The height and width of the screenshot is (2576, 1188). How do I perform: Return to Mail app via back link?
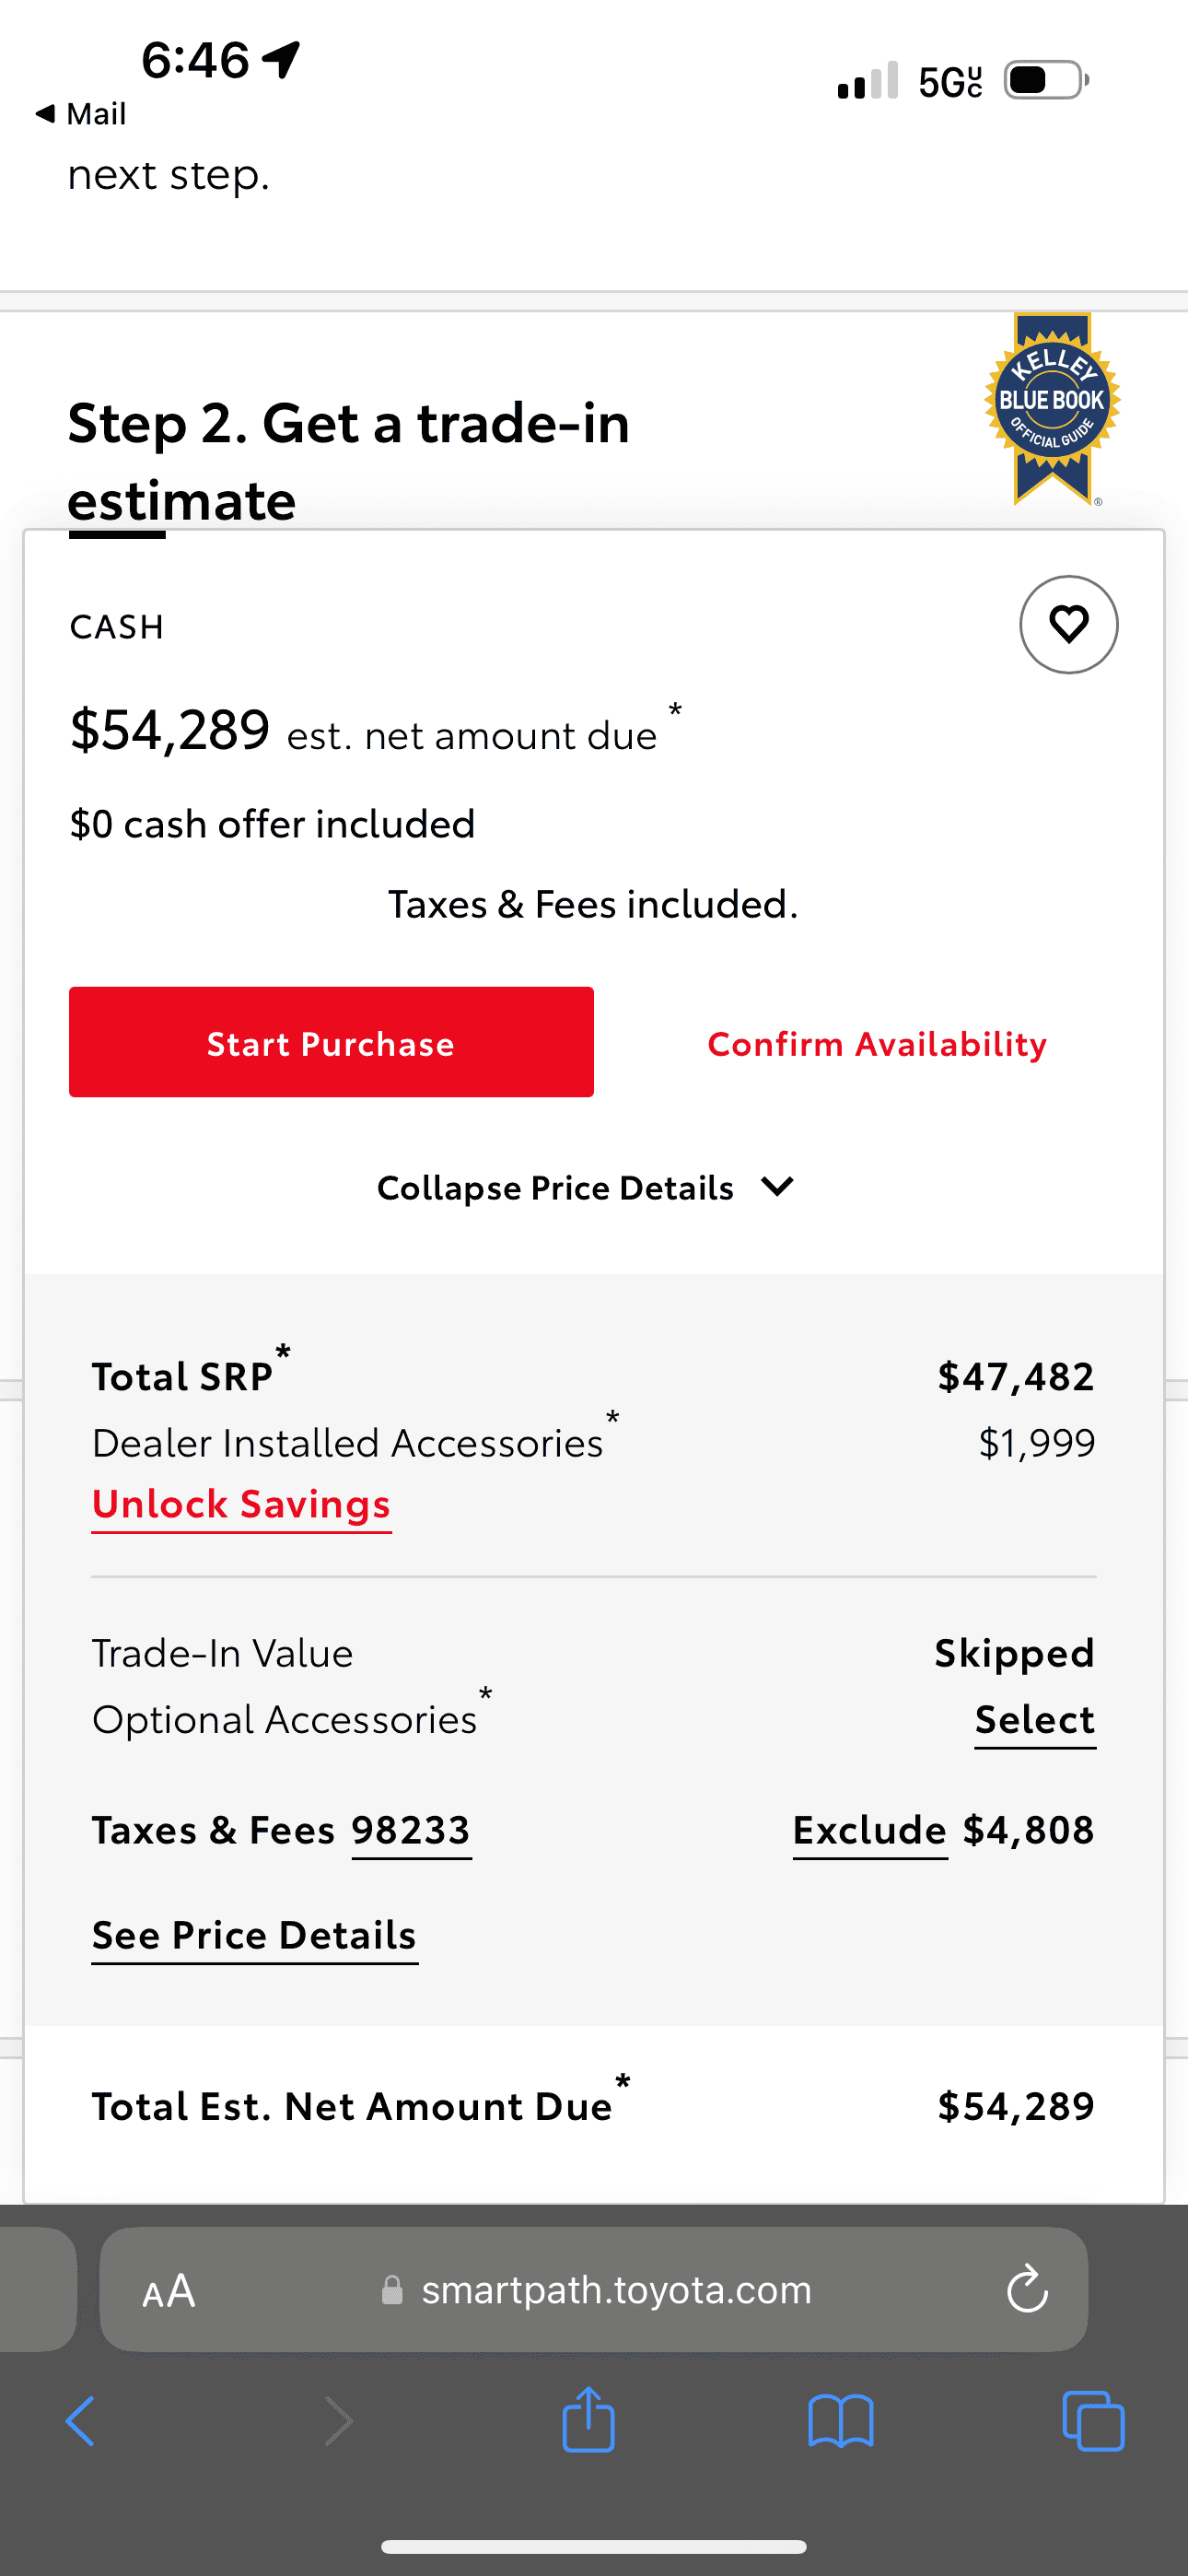80,113
